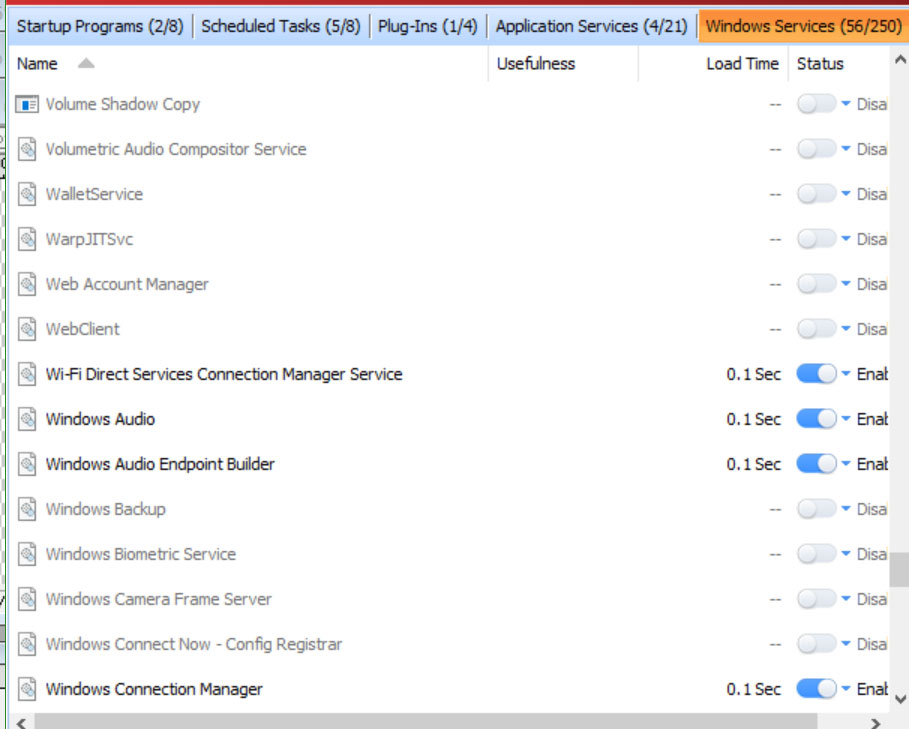Click the vertical scrollbar thumb
909x729 pixels.
(x=900, y=570)
